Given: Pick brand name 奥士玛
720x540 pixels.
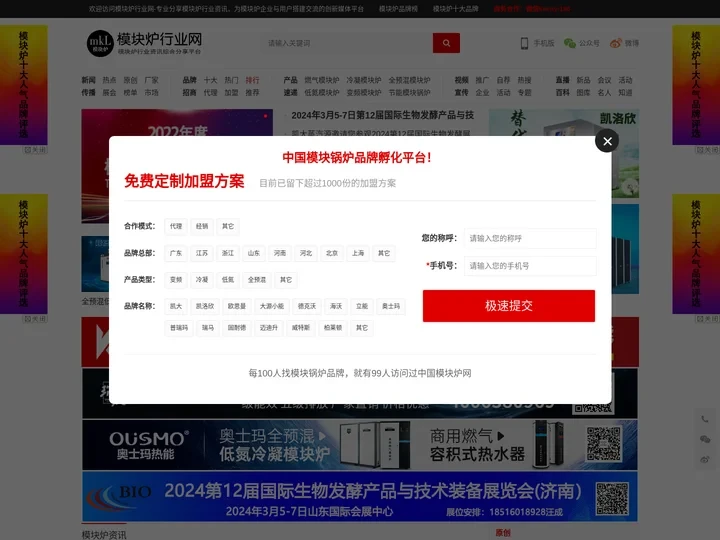Looking at the screenshot, I should [391, 306].
